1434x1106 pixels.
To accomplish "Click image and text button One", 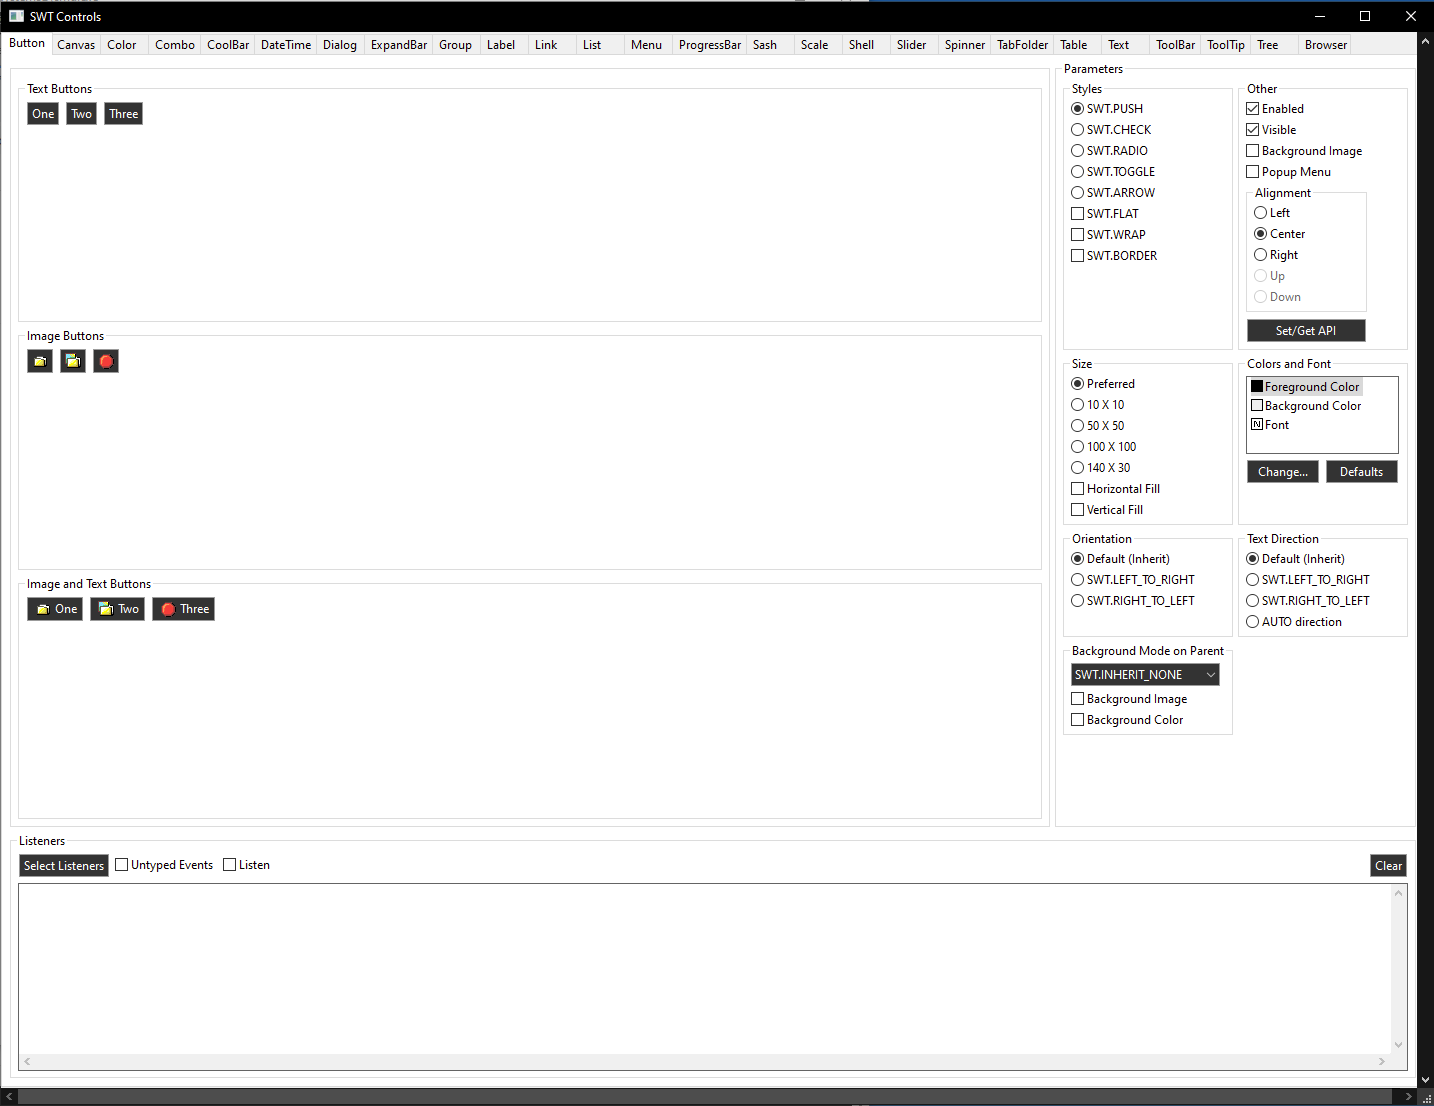I will 55,609.
